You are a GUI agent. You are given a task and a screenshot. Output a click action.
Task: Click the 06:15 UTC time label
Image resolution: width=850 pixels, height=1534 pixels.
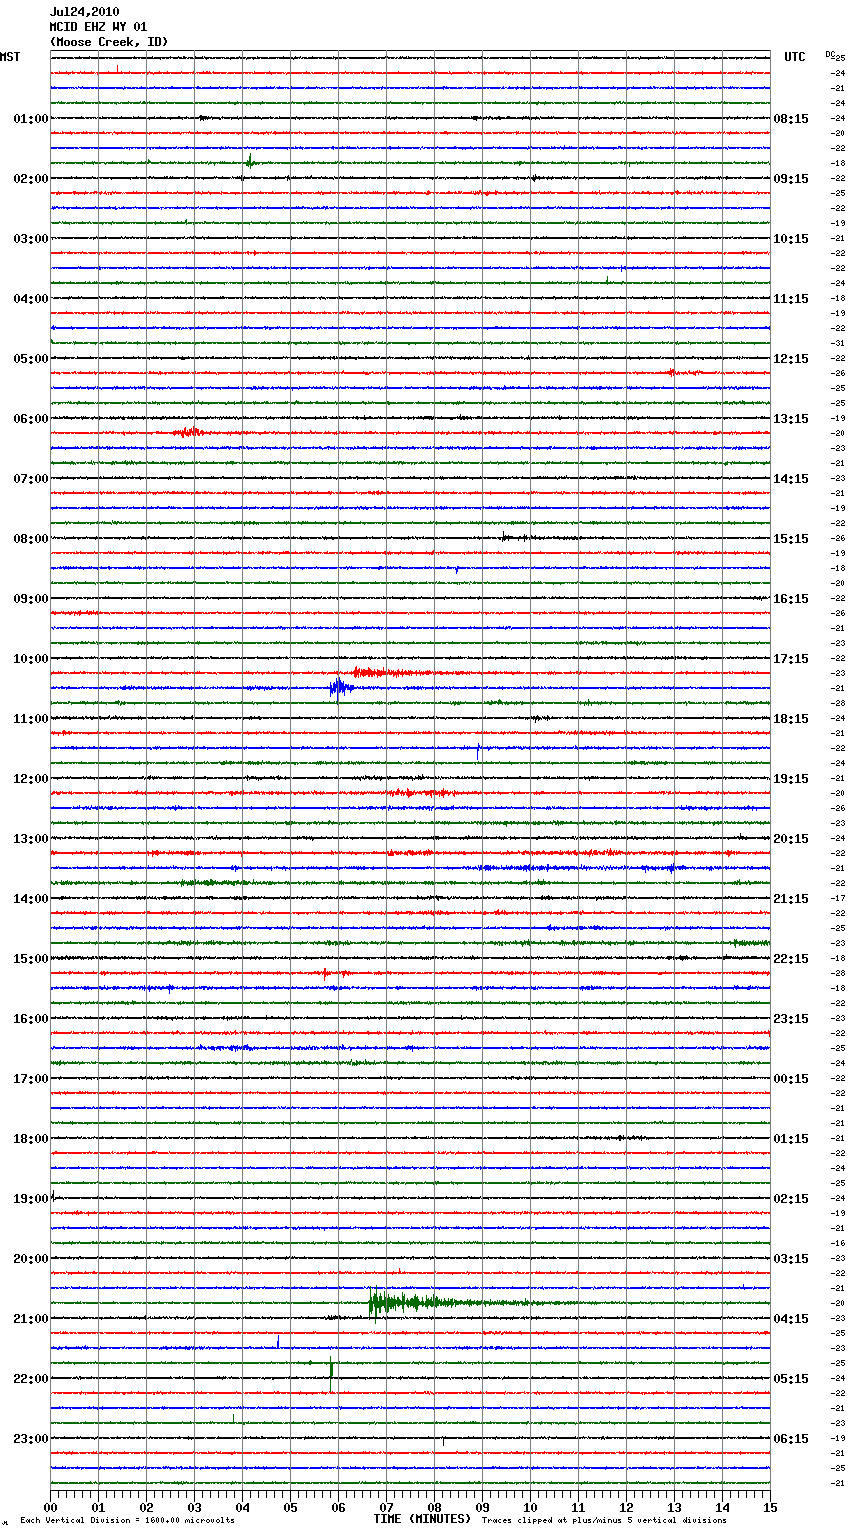[791, 1439]
